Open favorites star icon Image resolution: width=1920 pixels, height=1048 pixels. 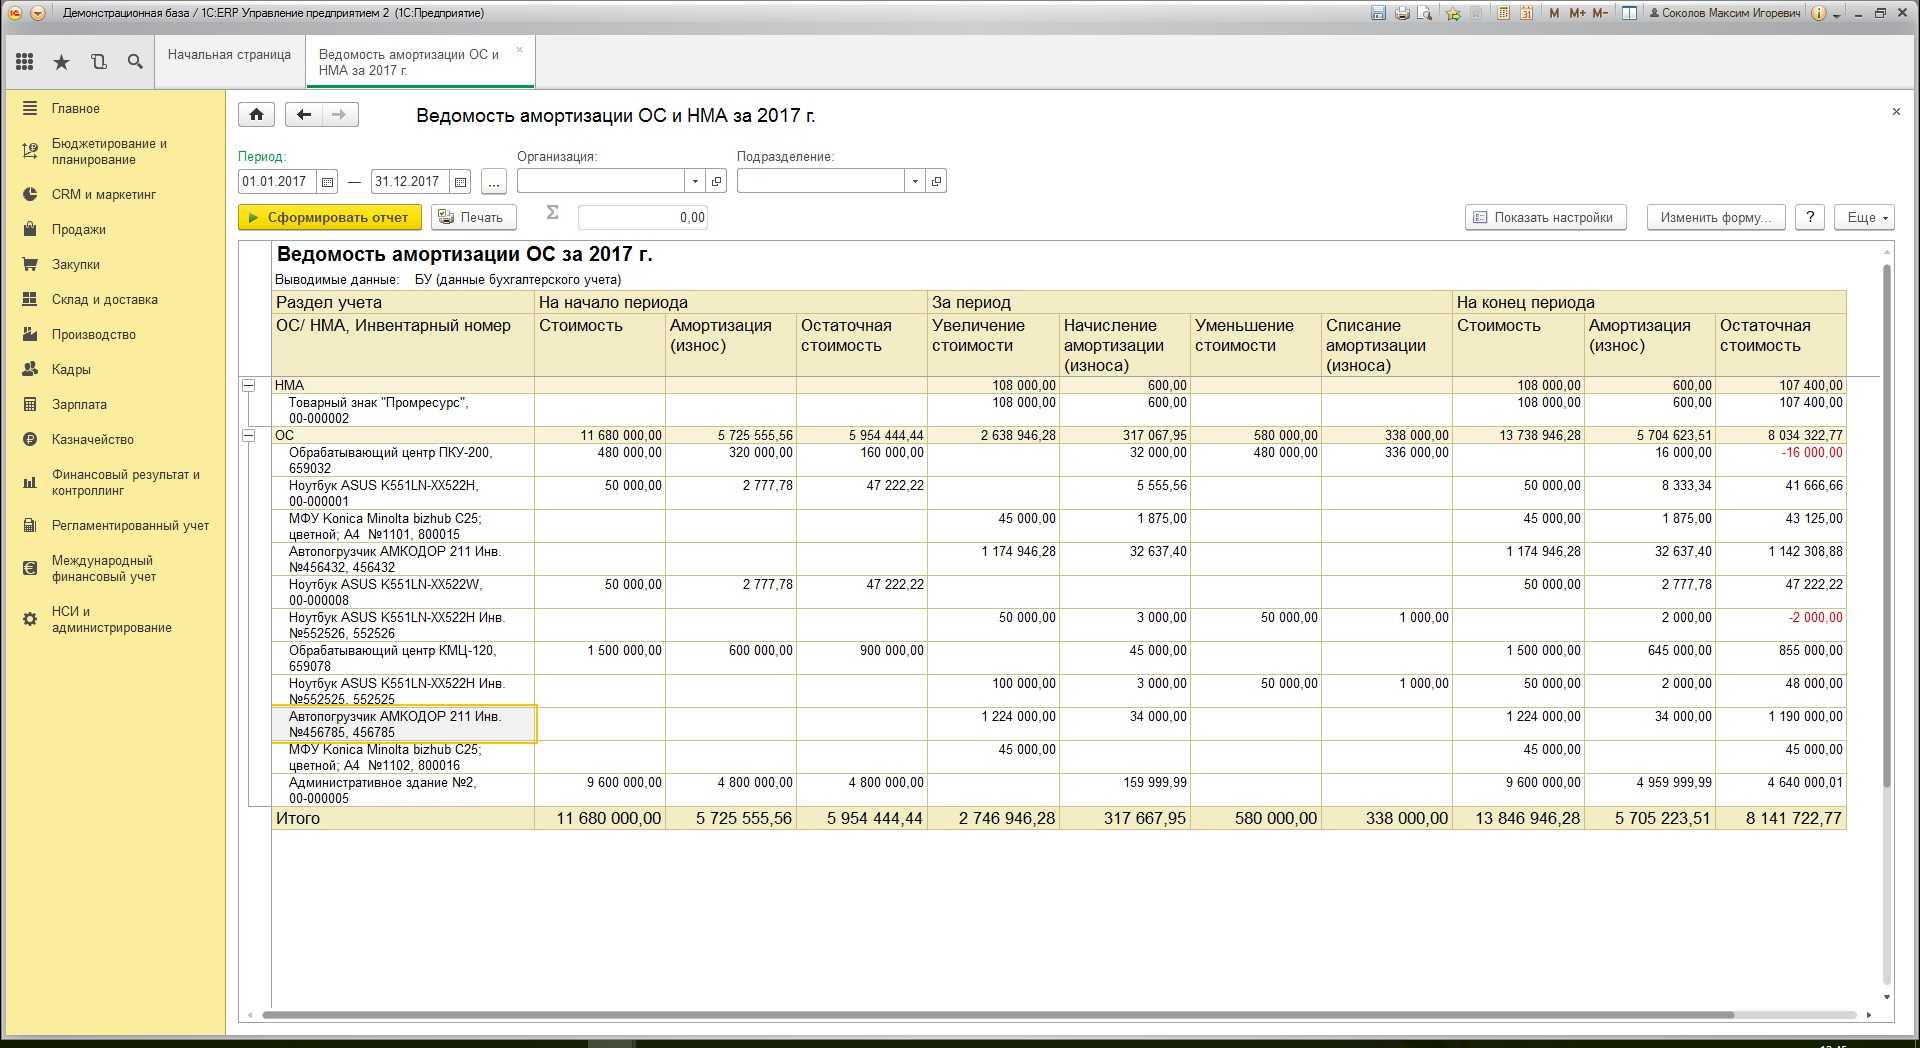click(x=62, y=62)
